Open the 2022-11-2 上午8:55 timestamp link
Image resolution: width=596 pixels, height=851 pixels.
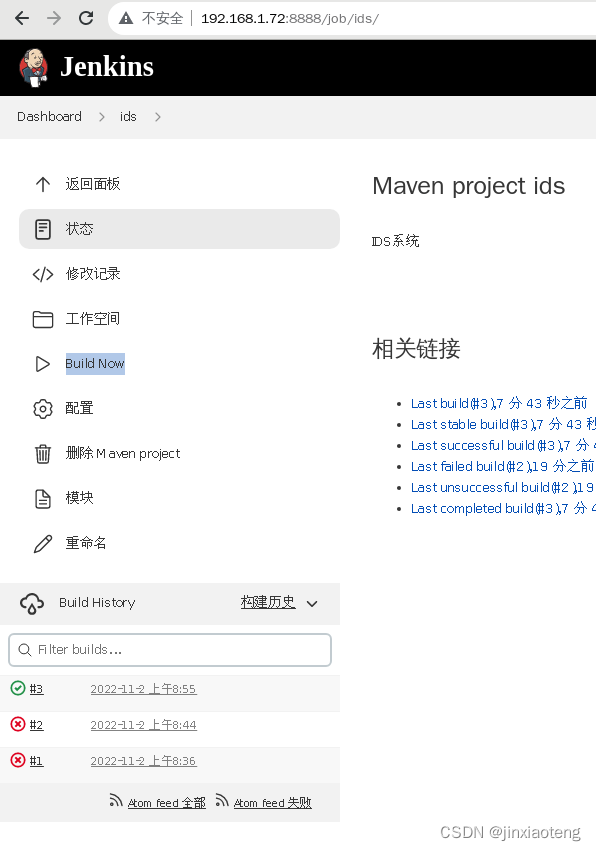143,689
